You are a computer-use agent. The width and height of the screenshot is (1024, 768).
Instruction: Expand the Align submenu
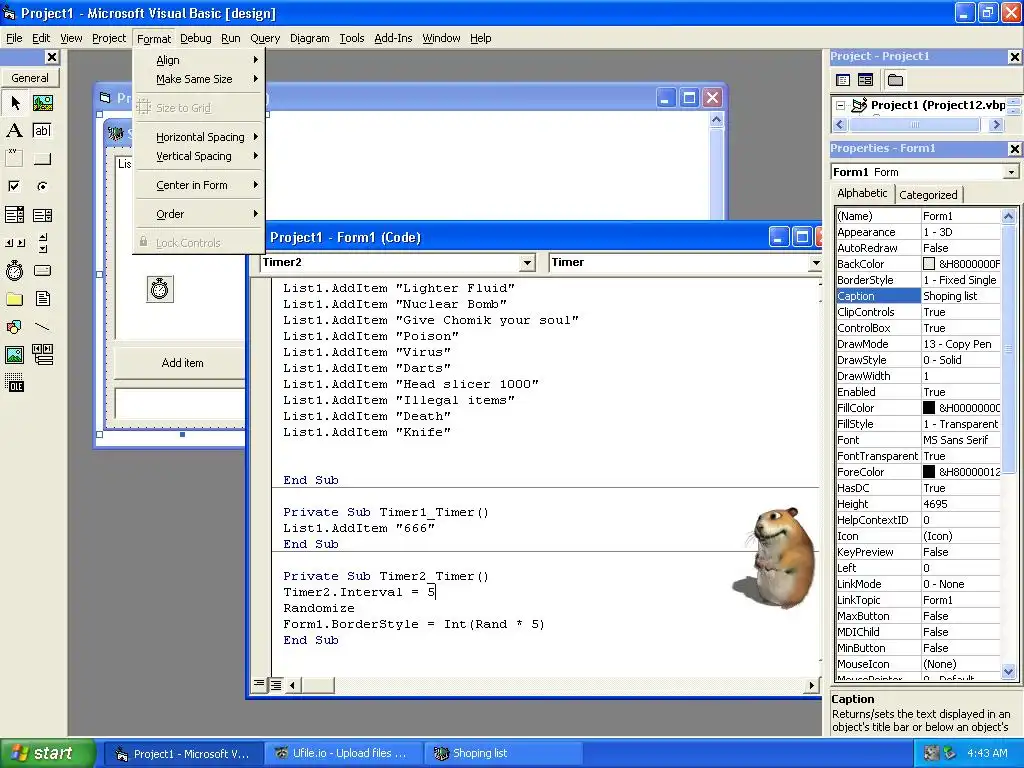click(x=199, y=60)
